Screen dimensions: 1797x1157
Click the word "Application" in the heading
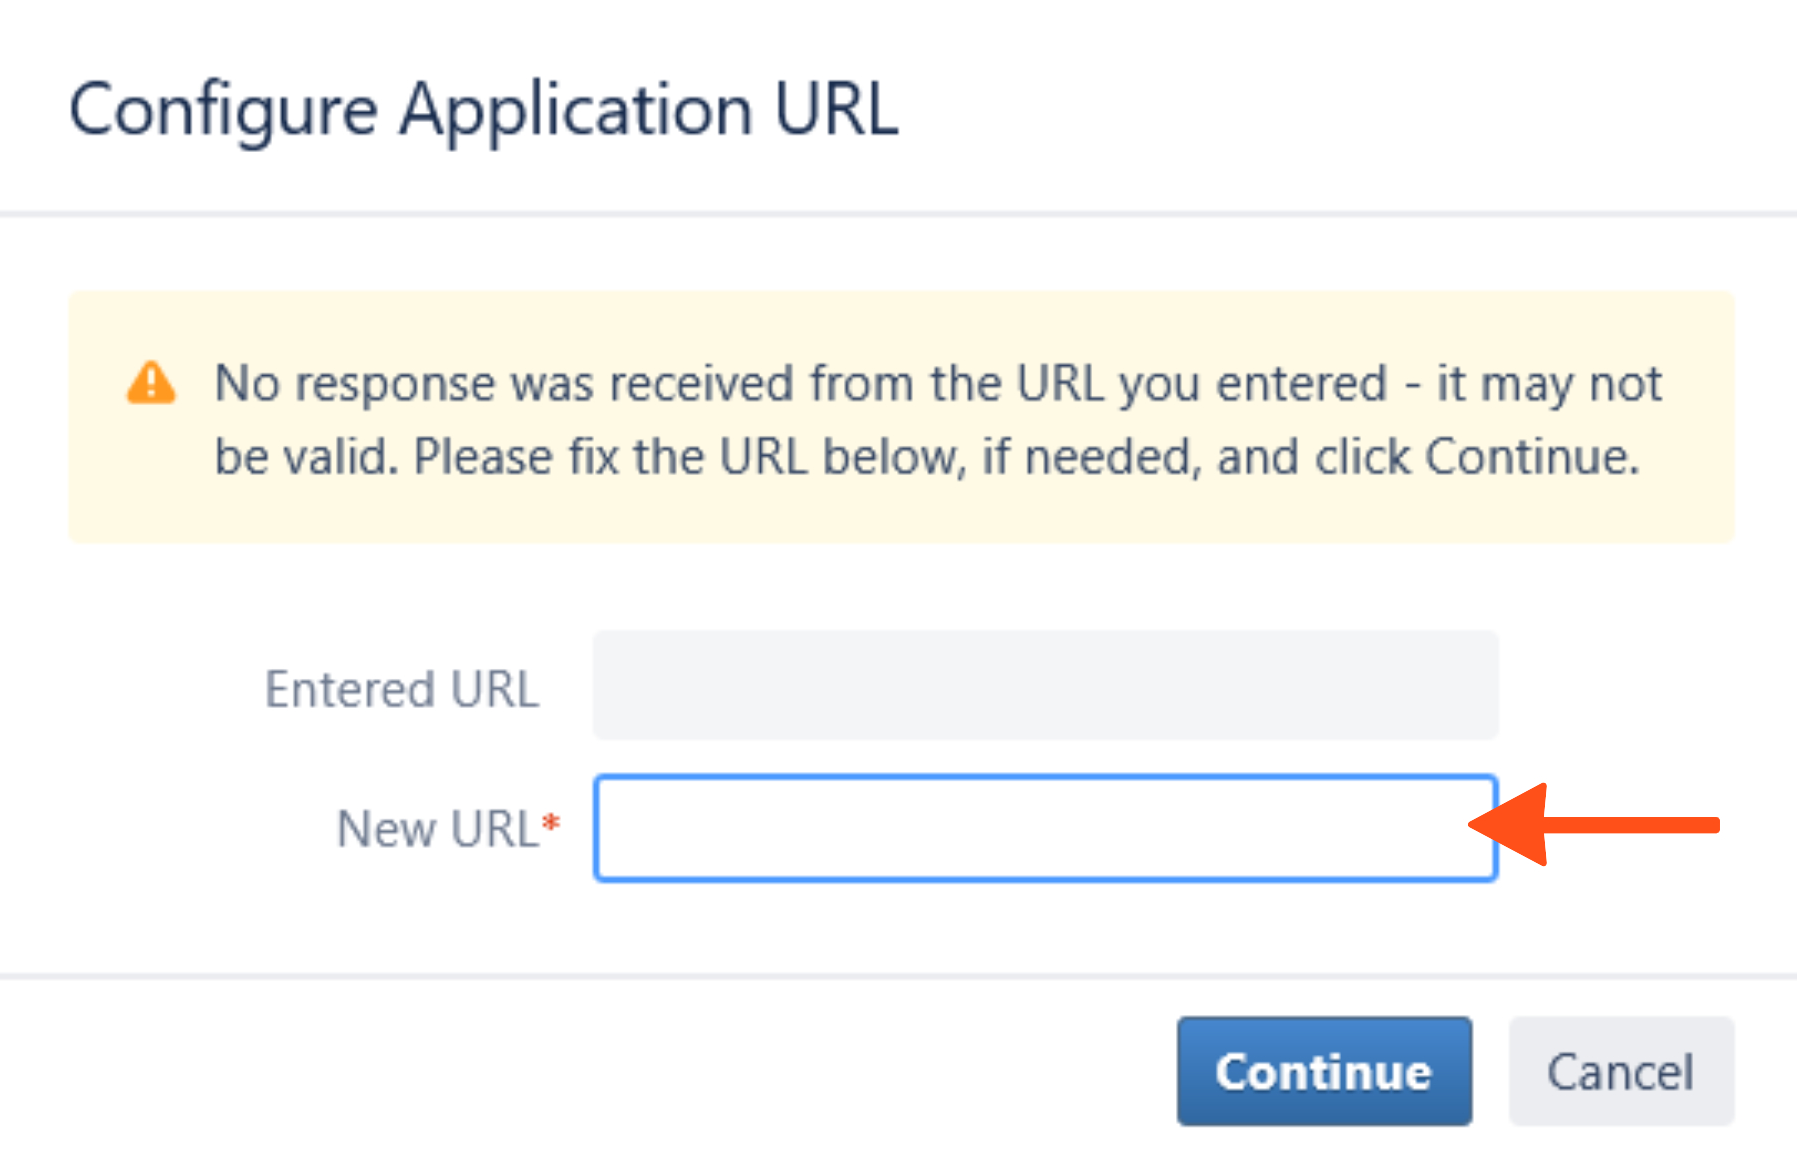(576, 110)
